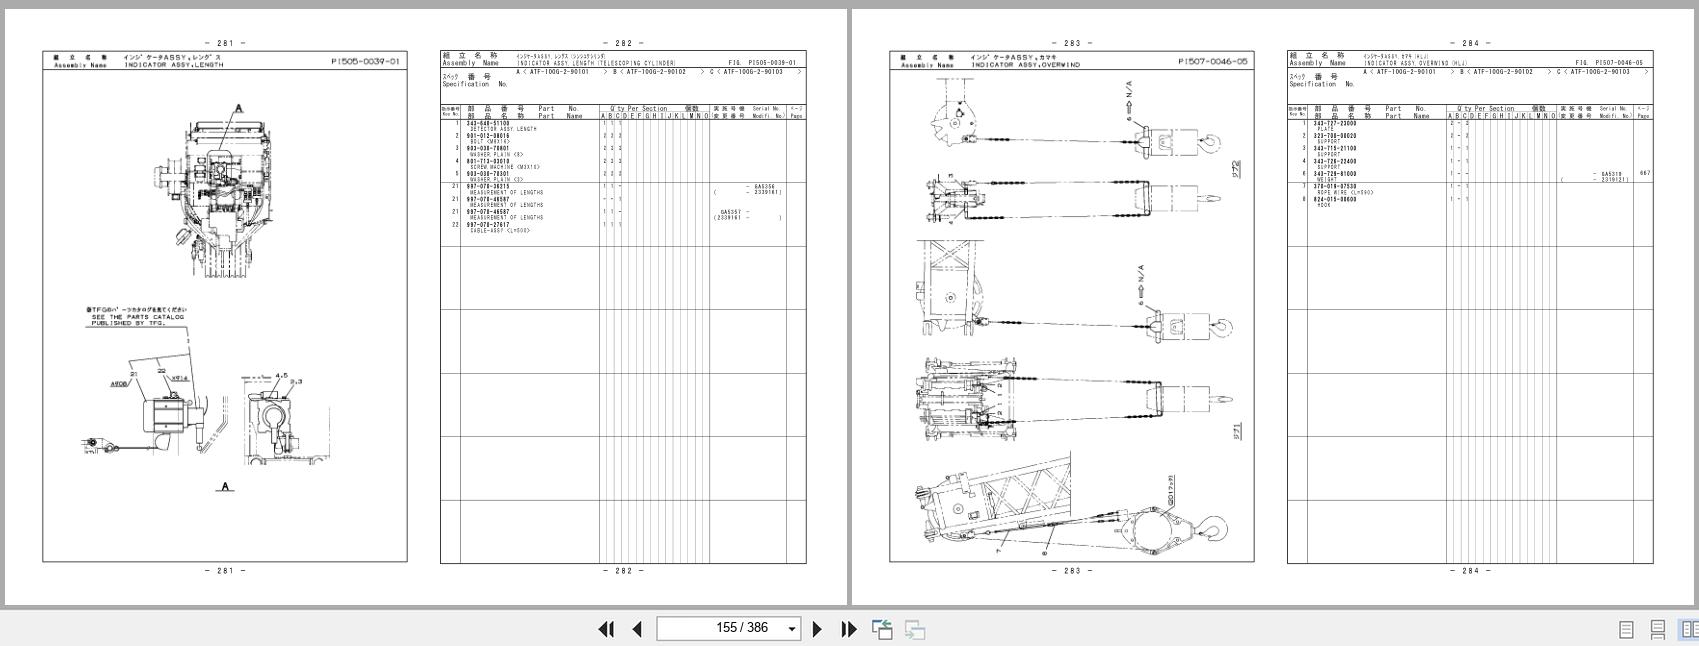Click page number 283 at bottom of page

[1072, 571]
